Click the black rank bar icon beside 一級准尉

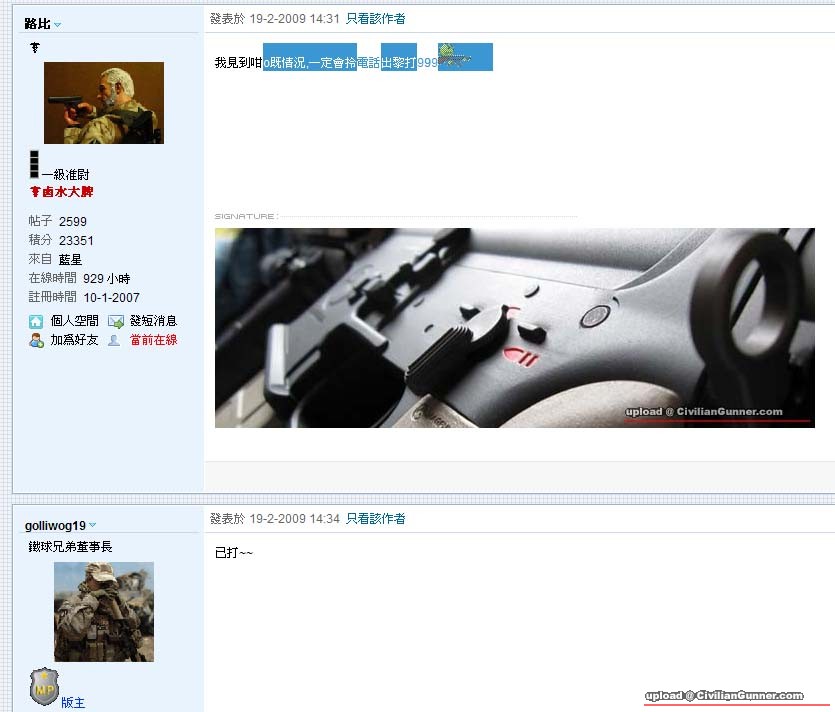34,165
